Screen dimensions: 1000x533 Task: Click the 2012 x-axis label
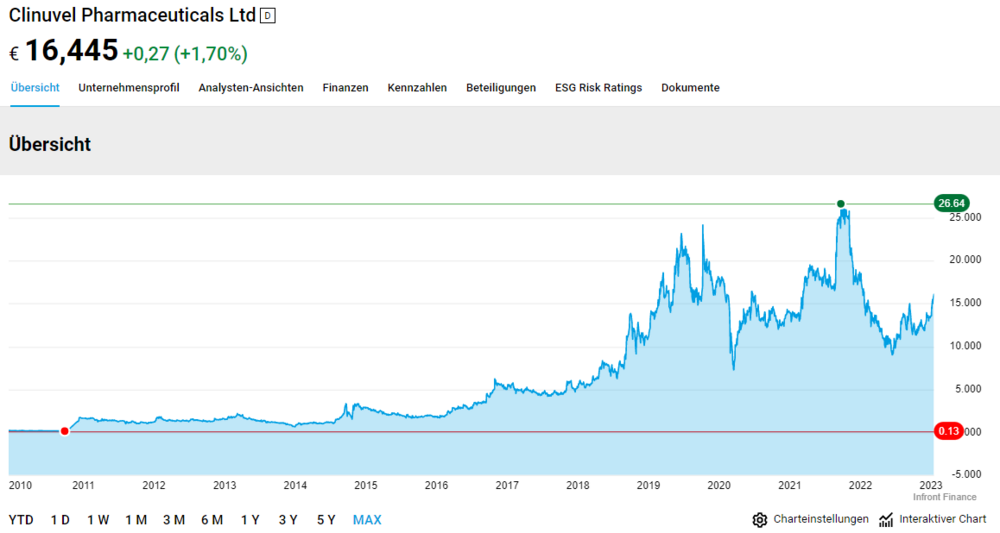pyautogui.click(x=154, y=486)
